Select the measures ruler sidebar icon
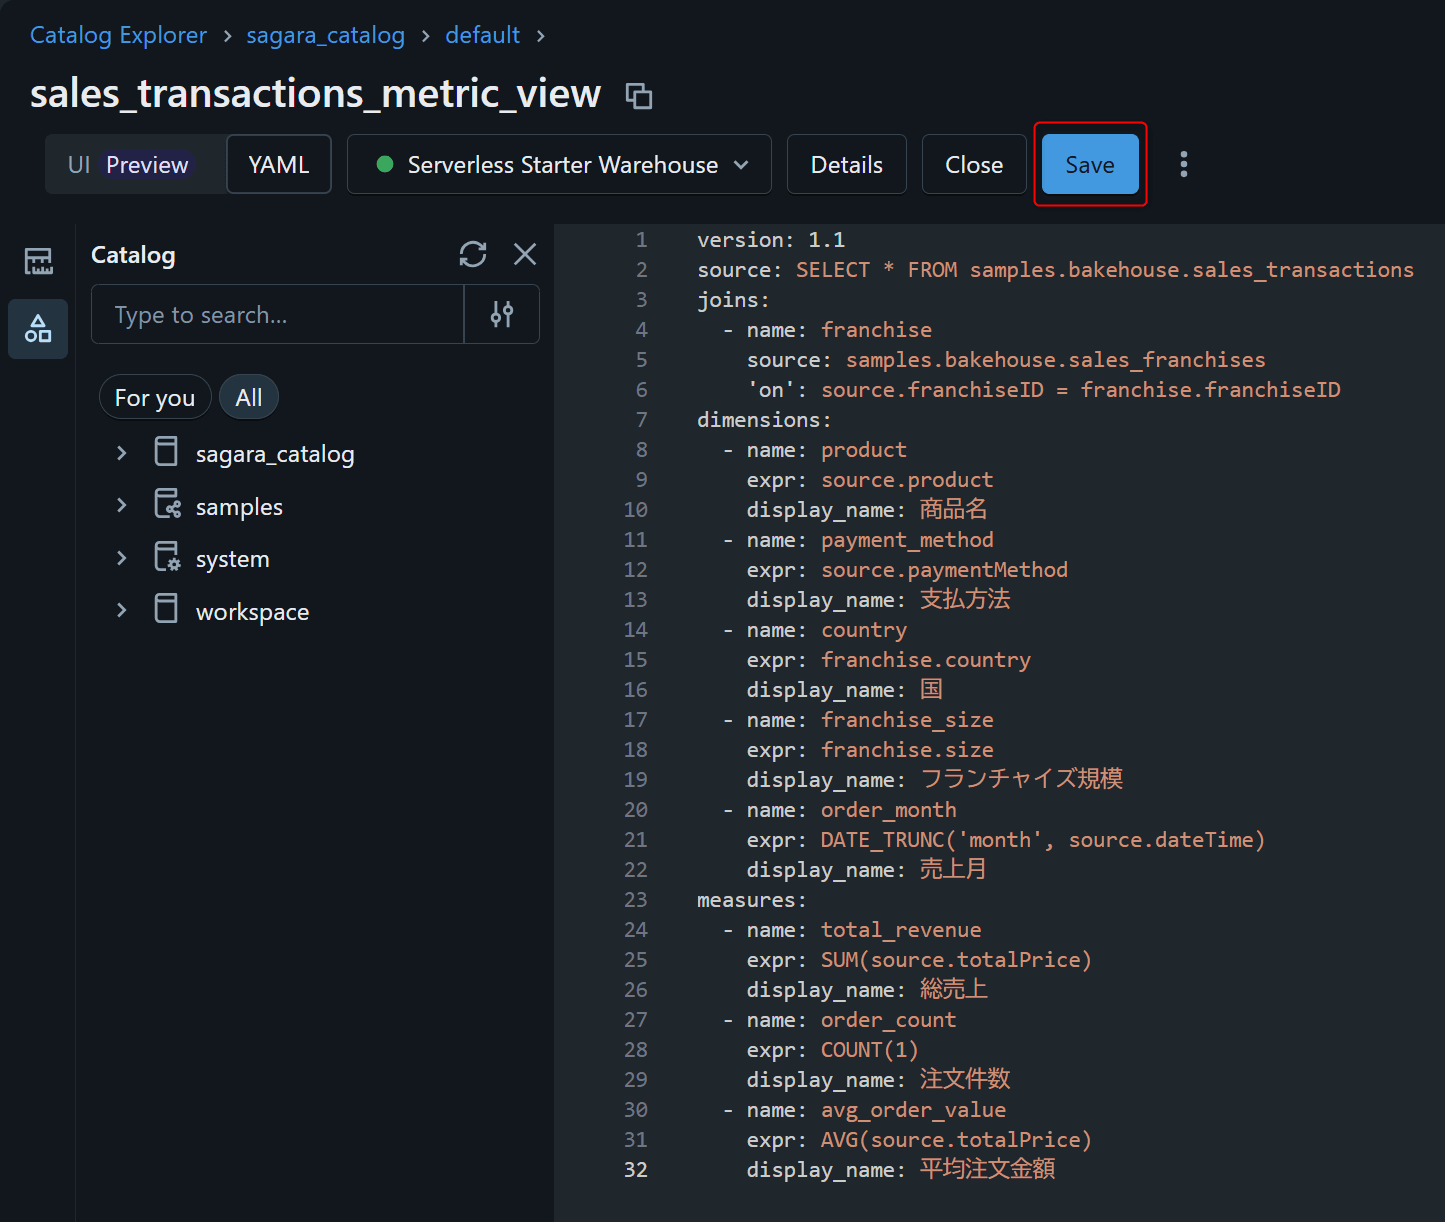Image resolution: width=1445 pixels, height=1222 pixels. click(38, 261)
